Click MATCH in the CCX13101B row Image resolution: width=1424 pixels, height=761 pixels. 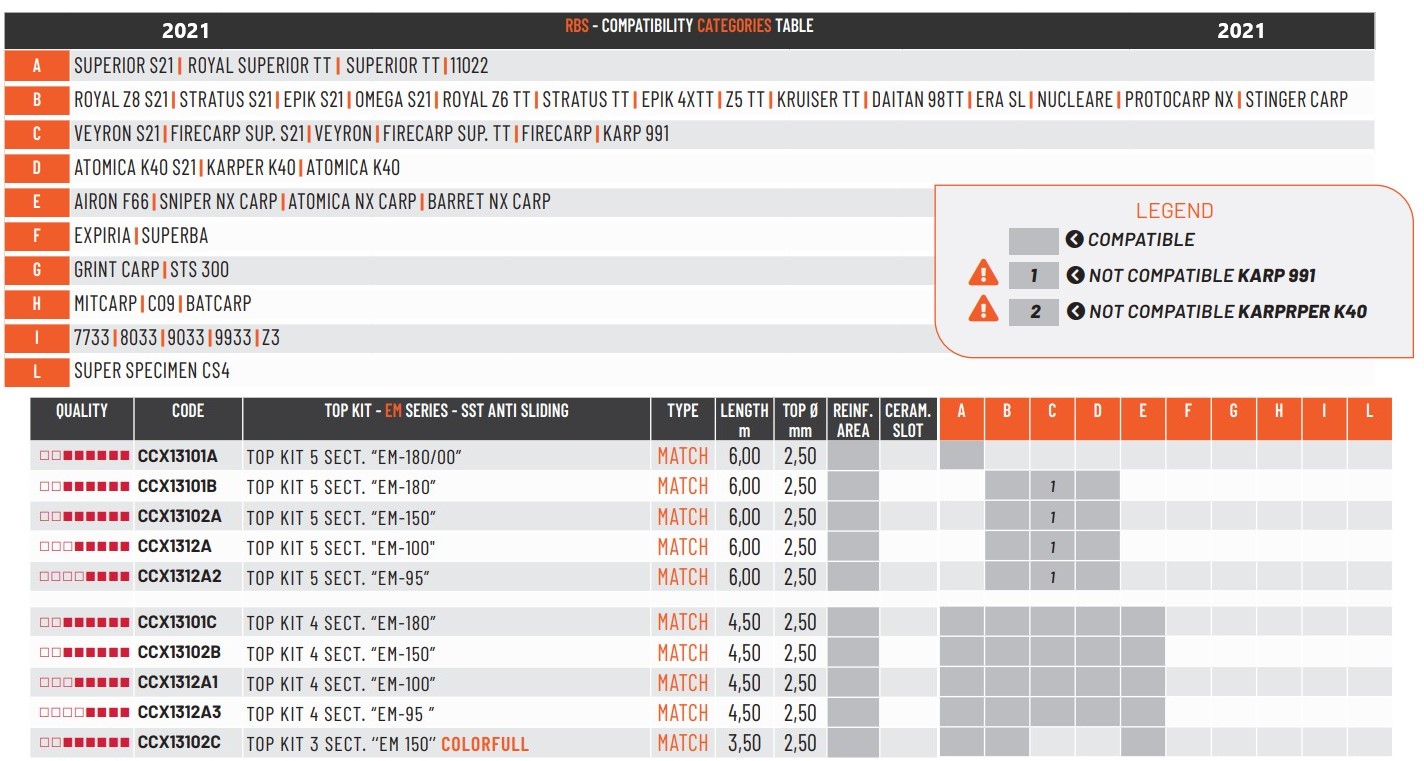pyautogui.click(x=683, y=487)
